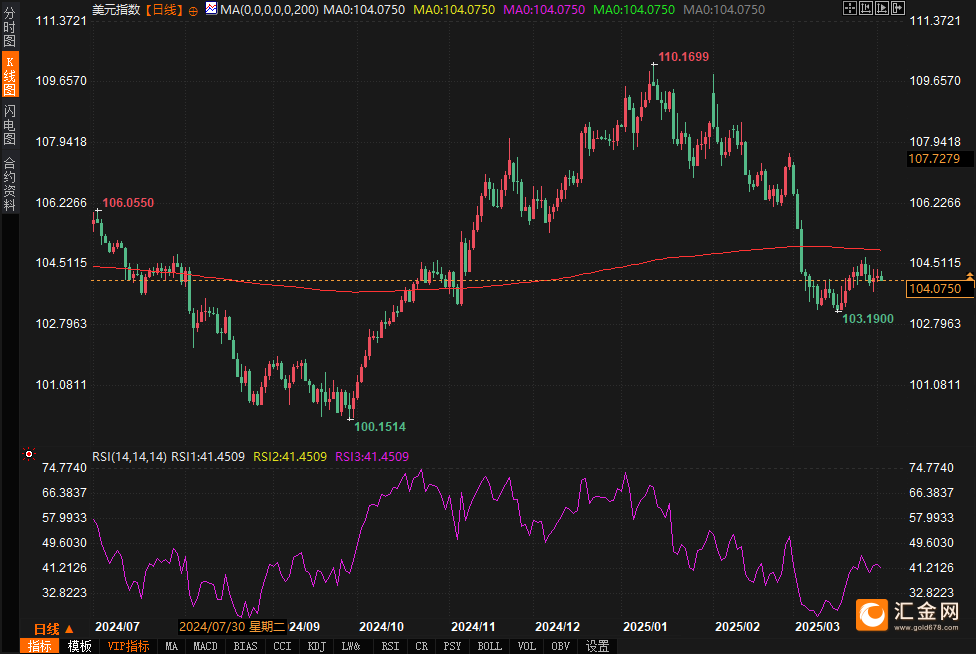
Task: Click the 2025/01 timeline label
Action: pos(645,627)
